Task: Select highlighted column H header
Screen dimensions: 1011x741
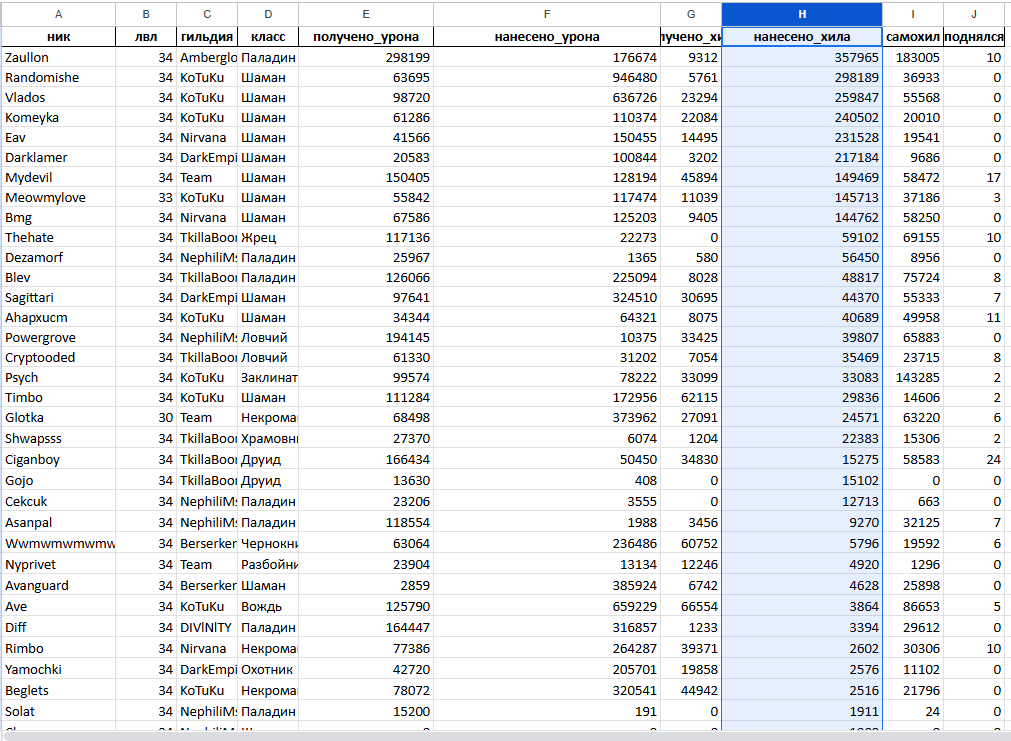Action: tap(801, 14)
